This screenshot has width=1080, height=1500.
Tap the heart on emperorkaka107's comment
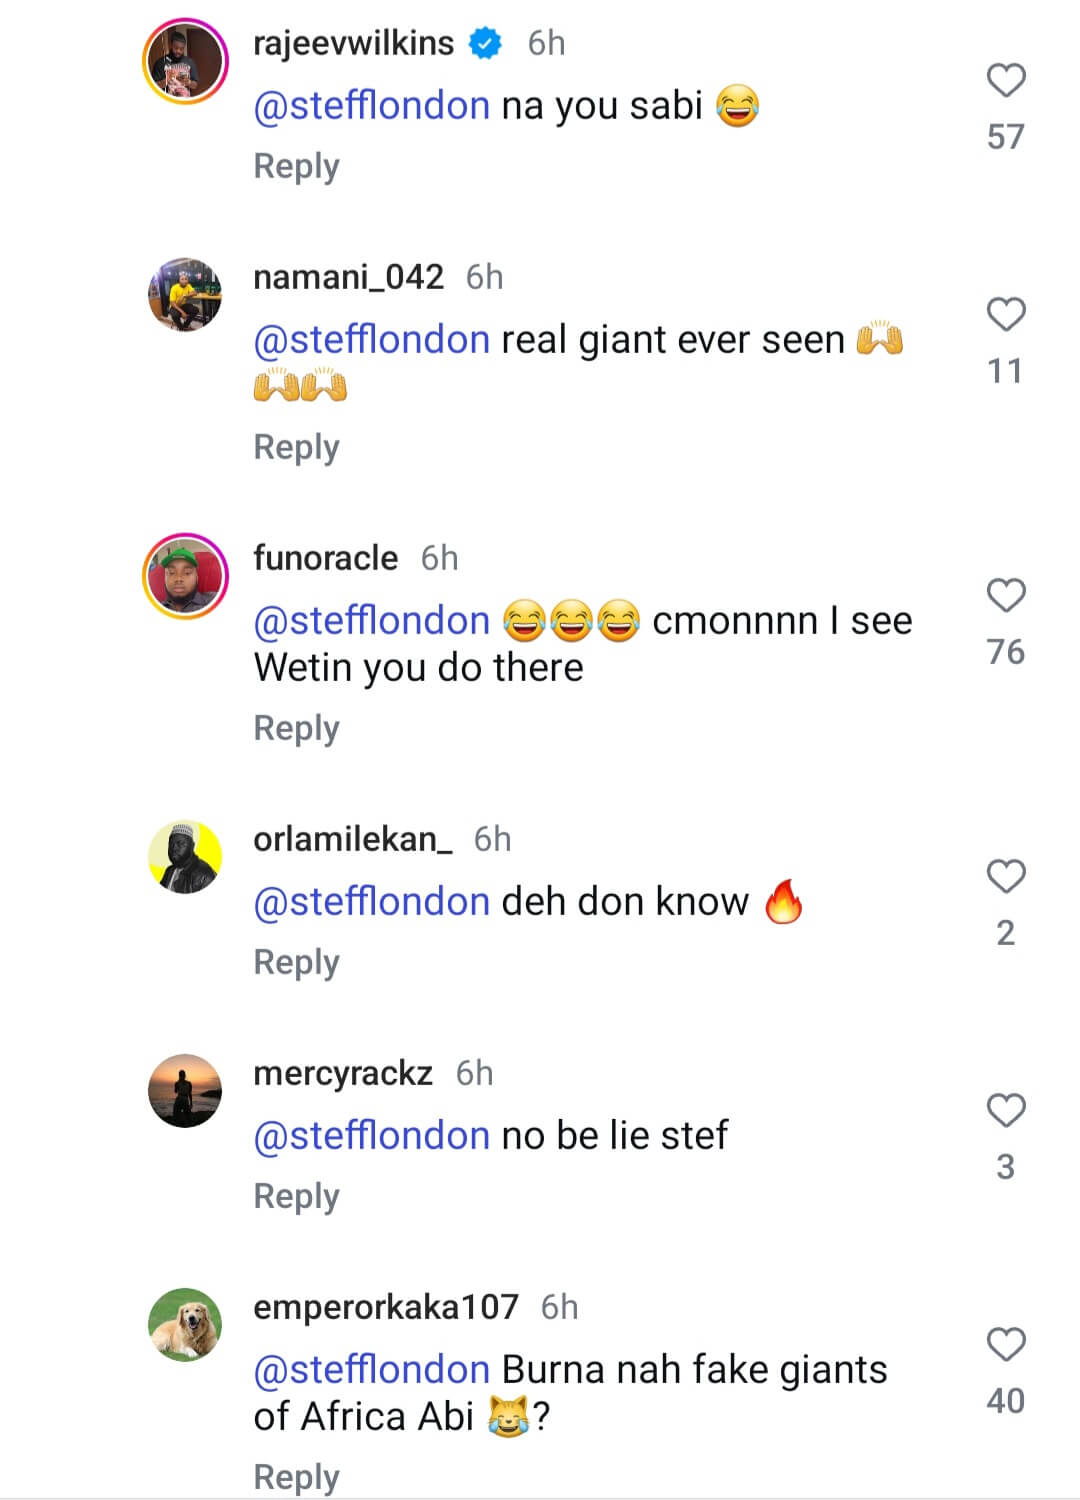coord(1006,1345)
